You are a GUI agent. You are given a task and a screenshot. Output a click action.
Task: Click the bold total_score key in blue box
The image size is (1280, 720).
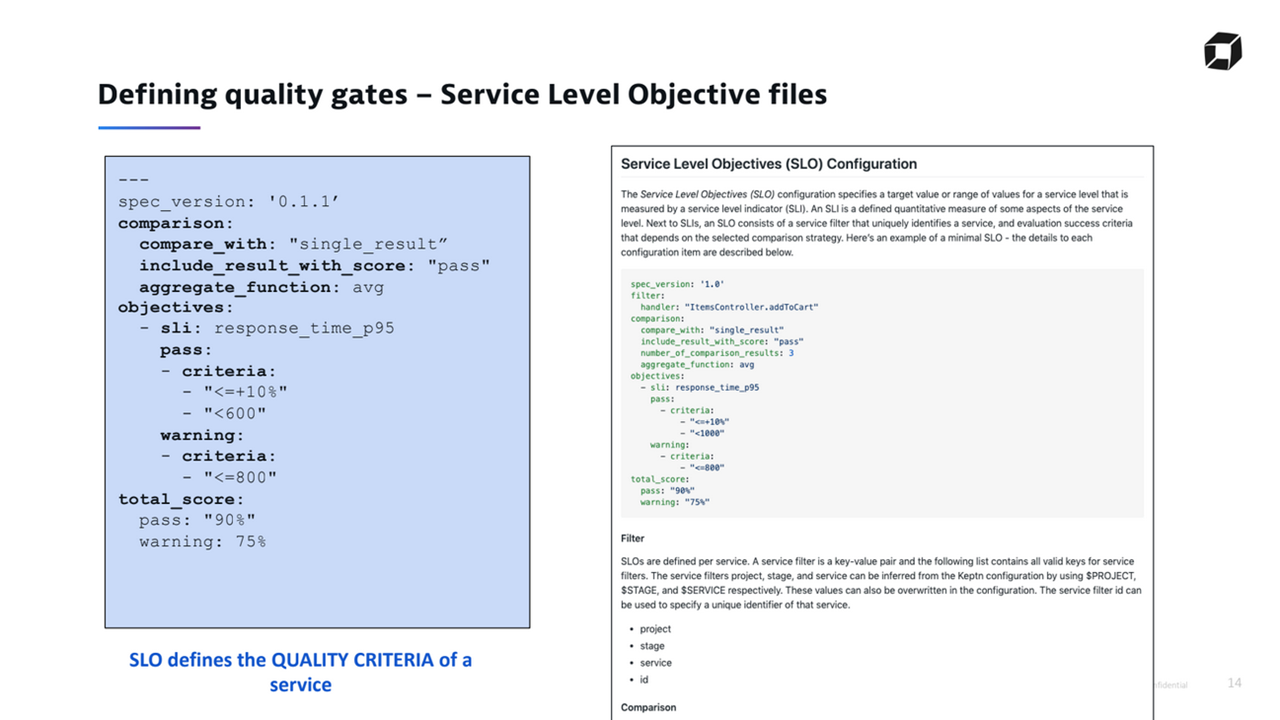coord(180,499)
